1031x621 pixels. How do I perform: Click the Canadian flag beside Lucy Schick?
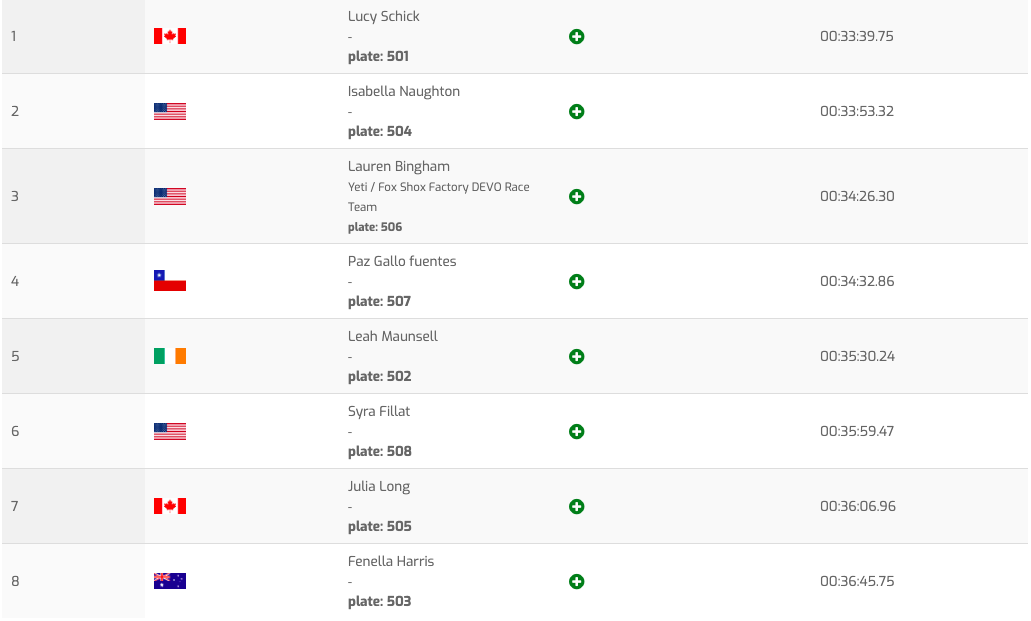(x=170, y=36)
